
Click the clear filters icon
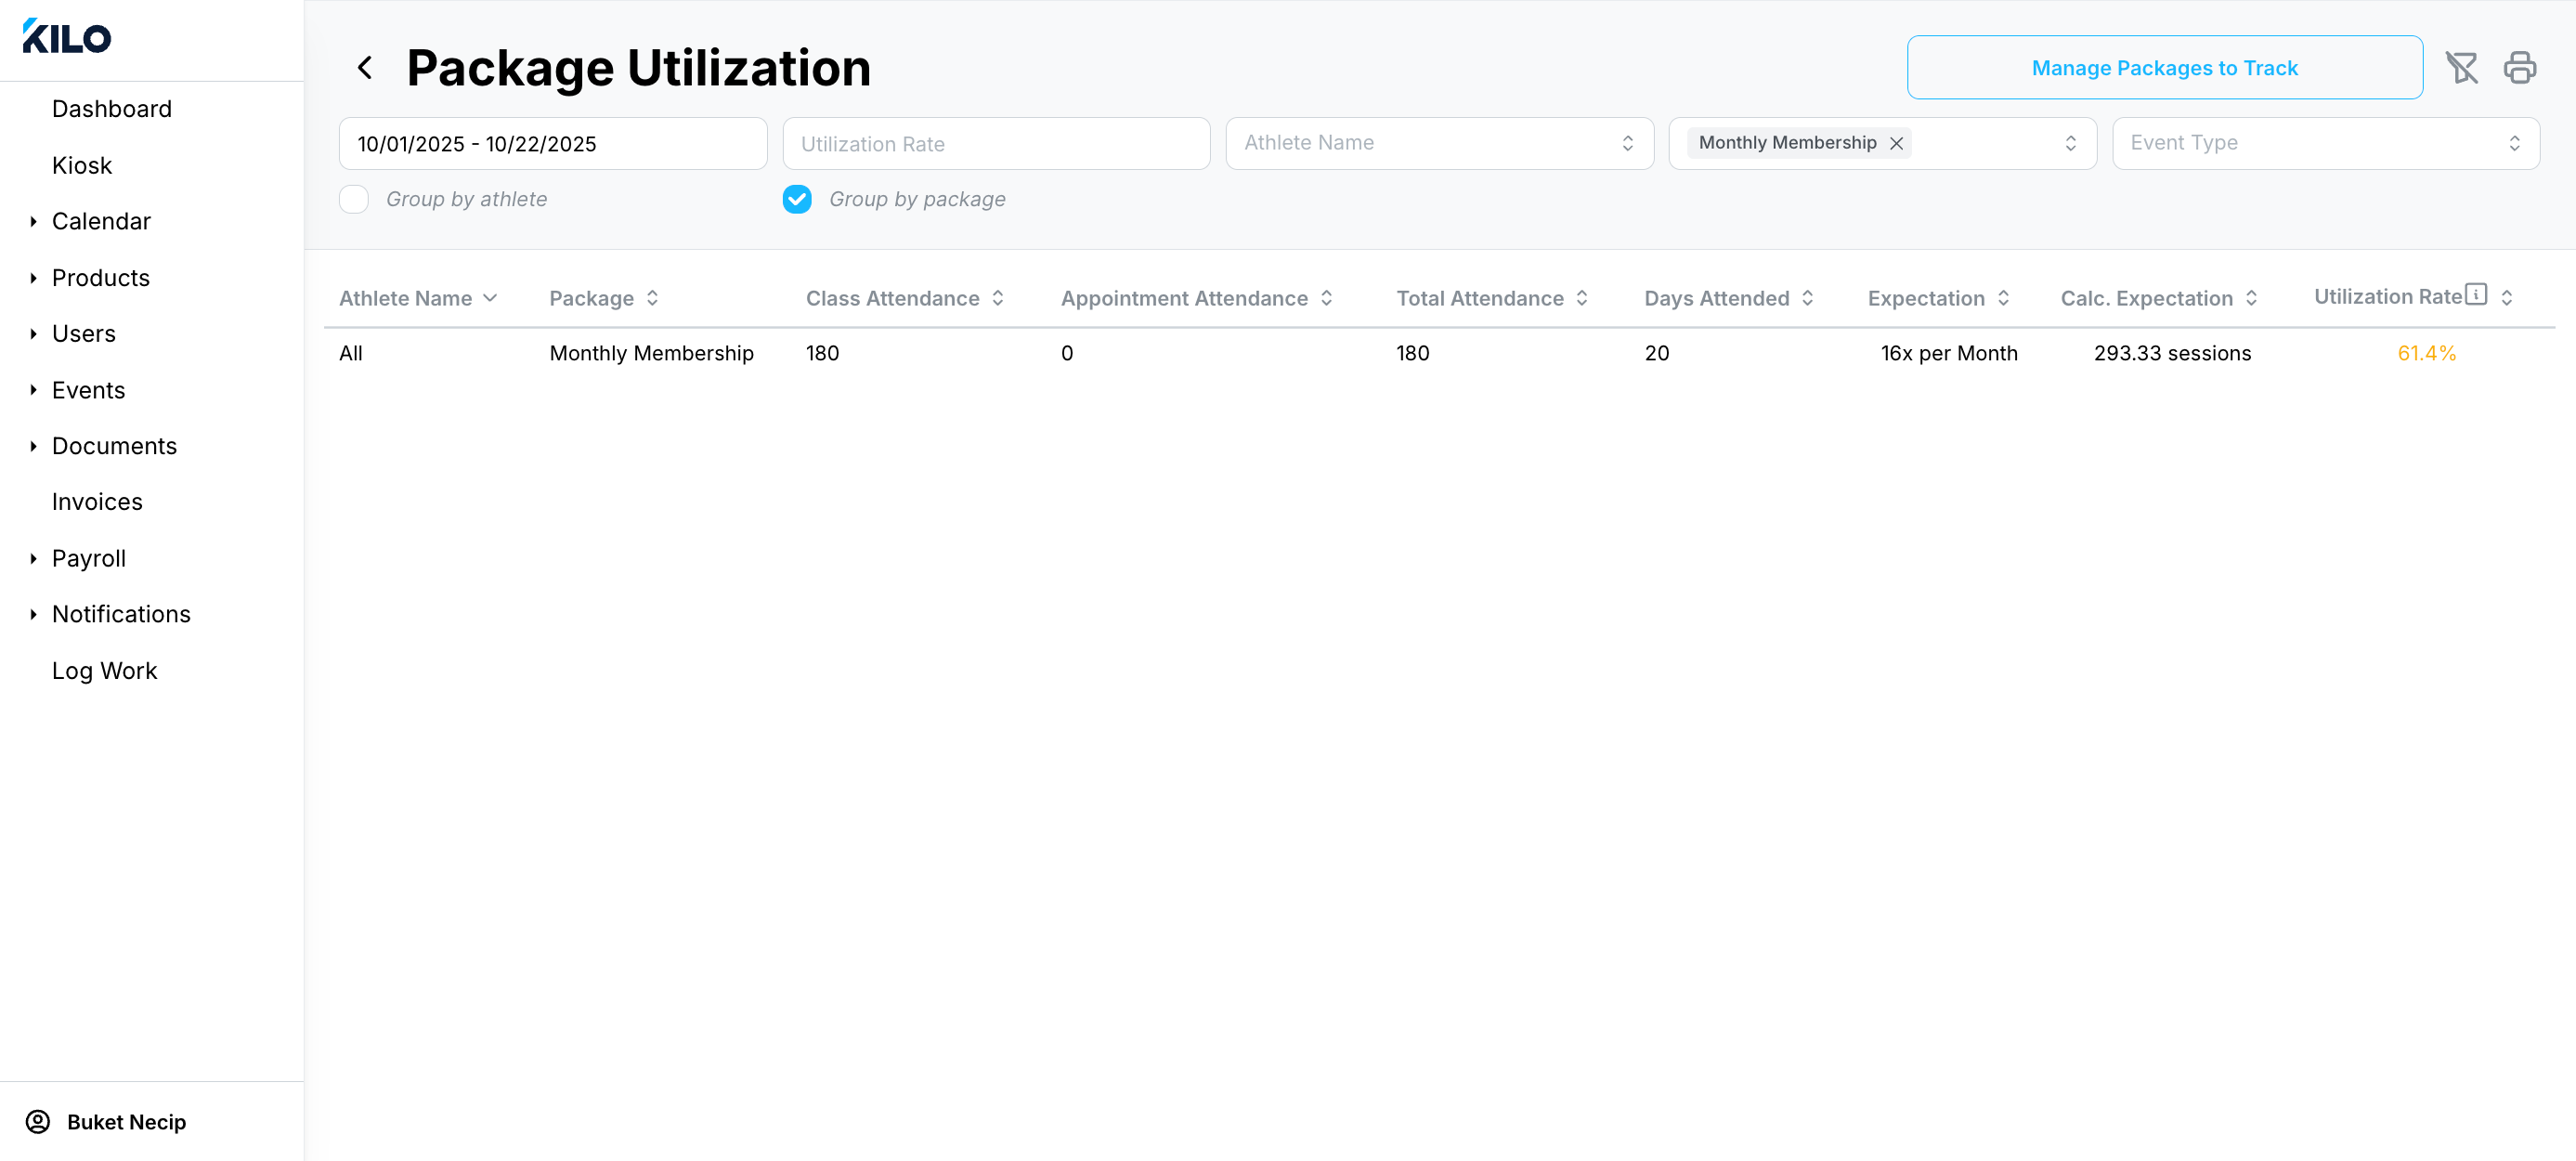point(2461,68)
